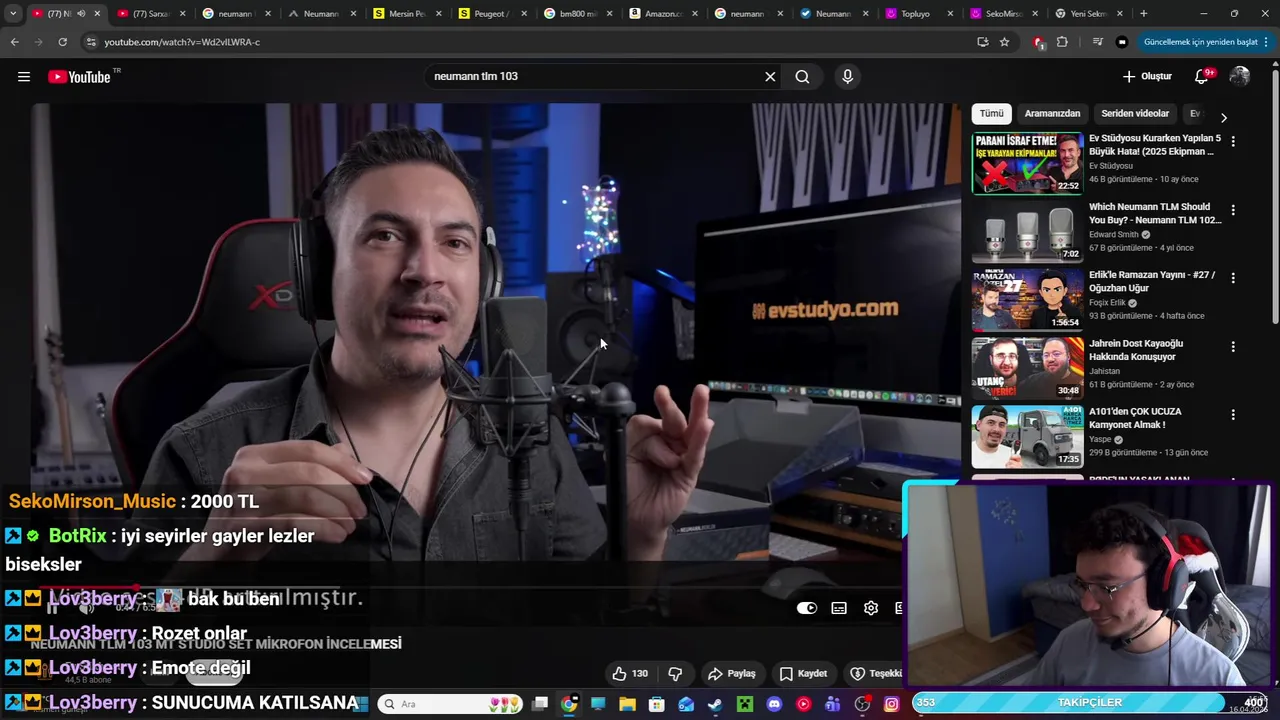Toggle the video autoplay switch
Screen dimensions: 1280x720
[807, 608]
